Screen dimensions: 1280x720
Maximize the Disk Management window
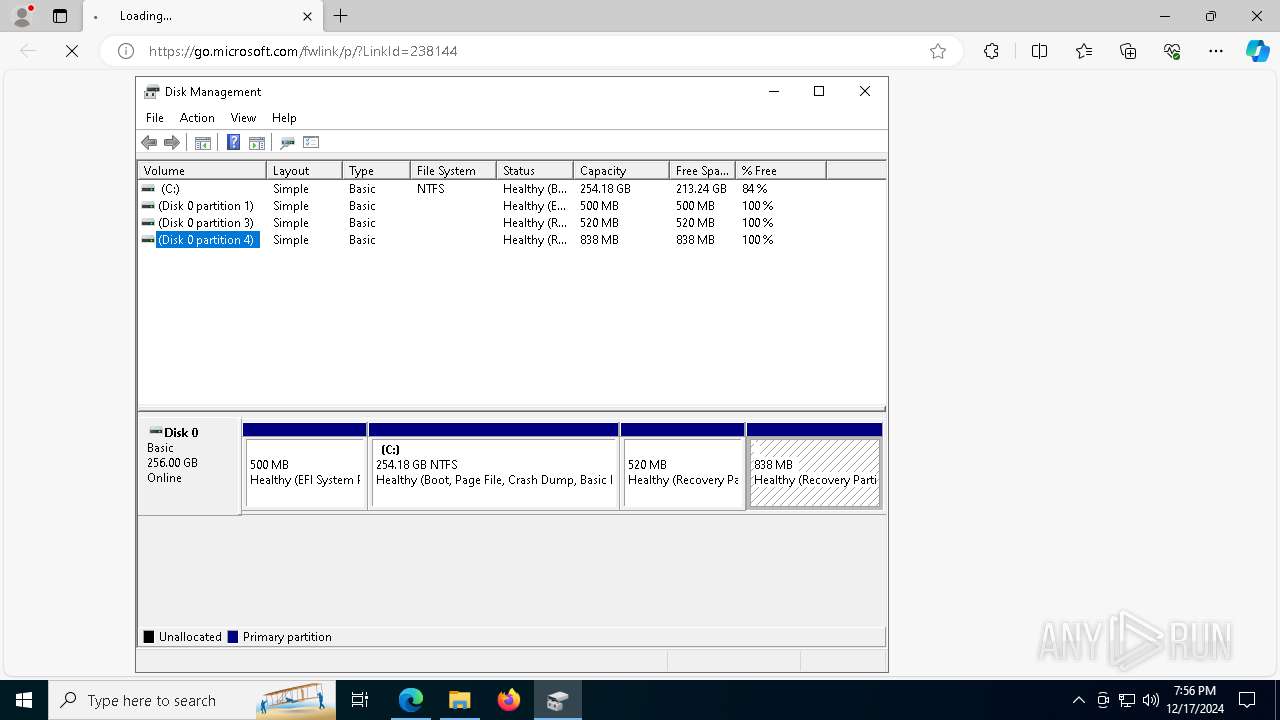click(819, 91)
